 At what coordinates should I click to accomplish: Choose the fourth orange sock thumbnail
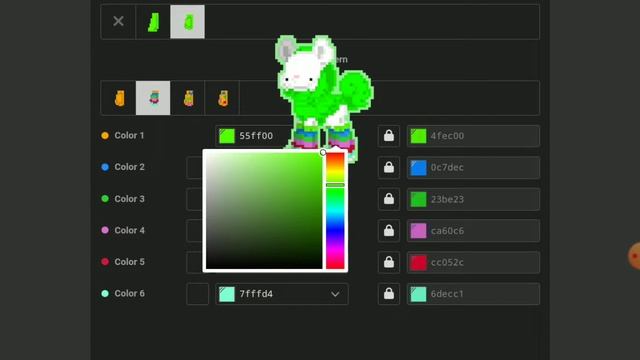(x=222, y=98)
